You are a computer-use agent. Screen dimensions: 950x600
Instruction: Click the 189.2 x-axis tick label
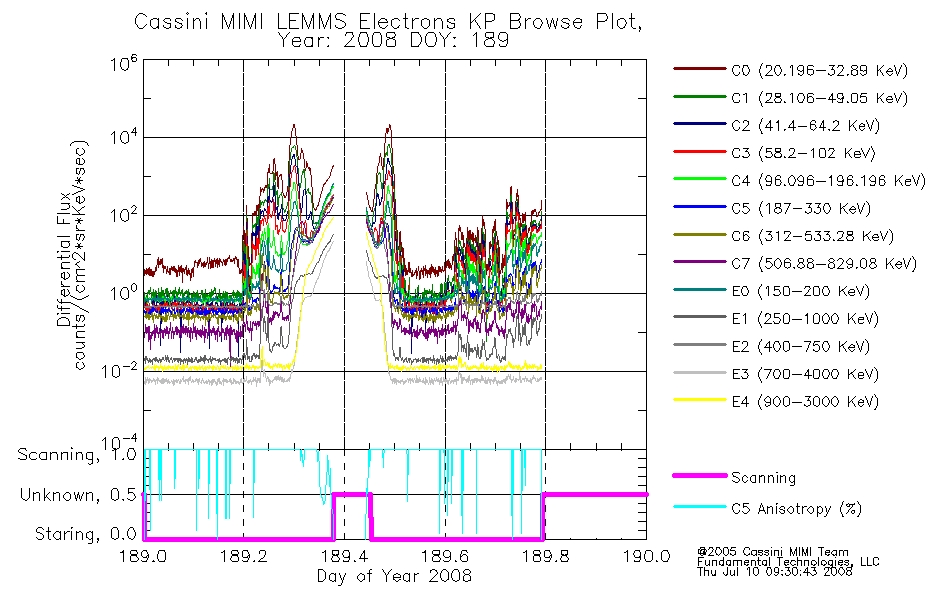pyautogui.click(x=244, y=556)
